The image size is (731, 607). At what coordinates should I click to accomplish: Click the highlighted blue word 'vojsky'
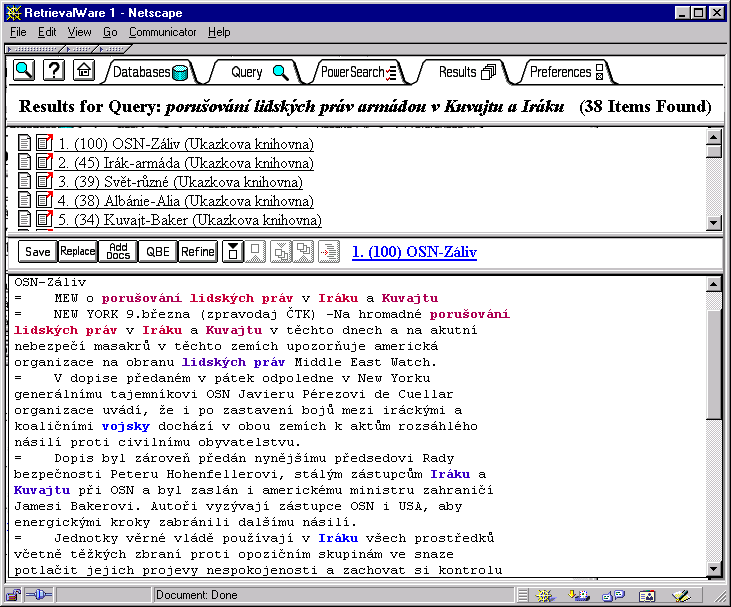tap(126, 426)
